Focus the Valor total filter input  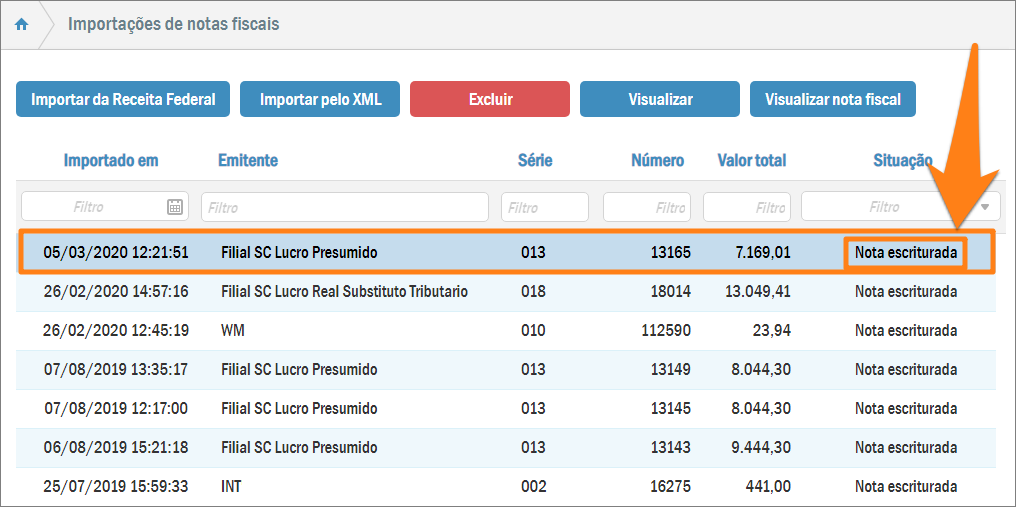(x=746, y=207)
